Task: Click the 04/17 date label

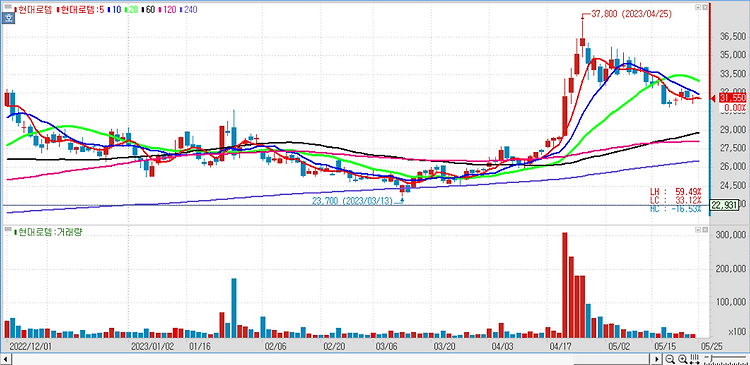Action: pyautogui.click(x=562, y=345)
